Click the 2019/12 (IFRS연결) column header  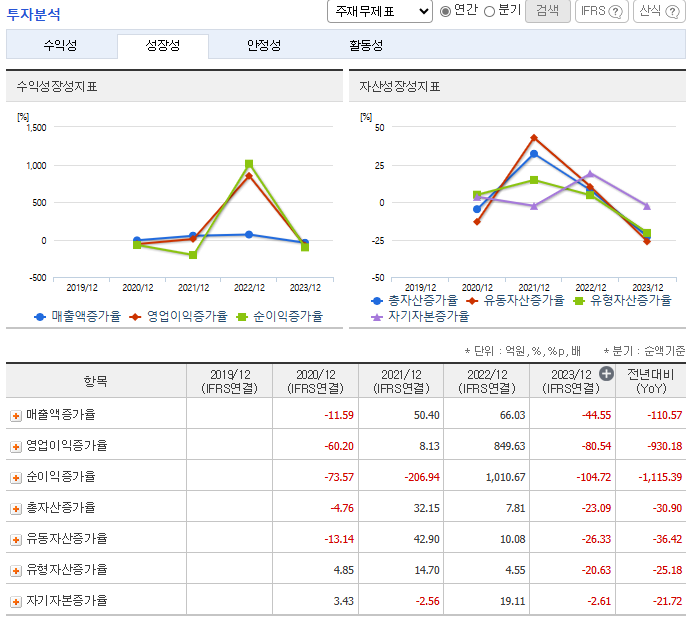[230, 381]
